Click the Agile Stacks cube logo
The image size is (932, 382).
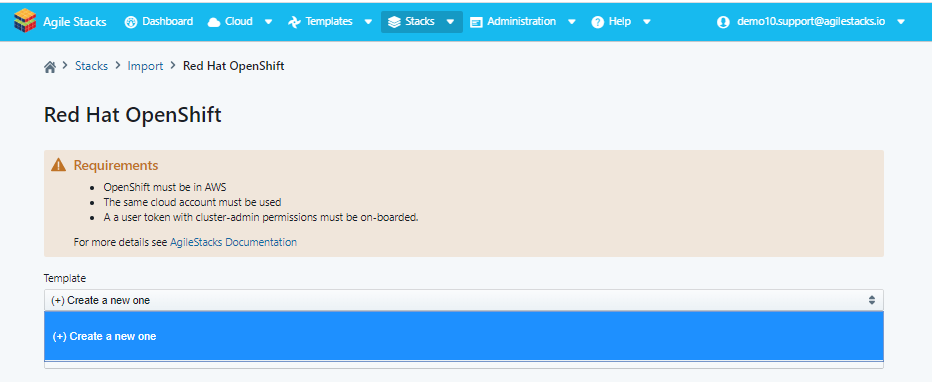(25, 21)
